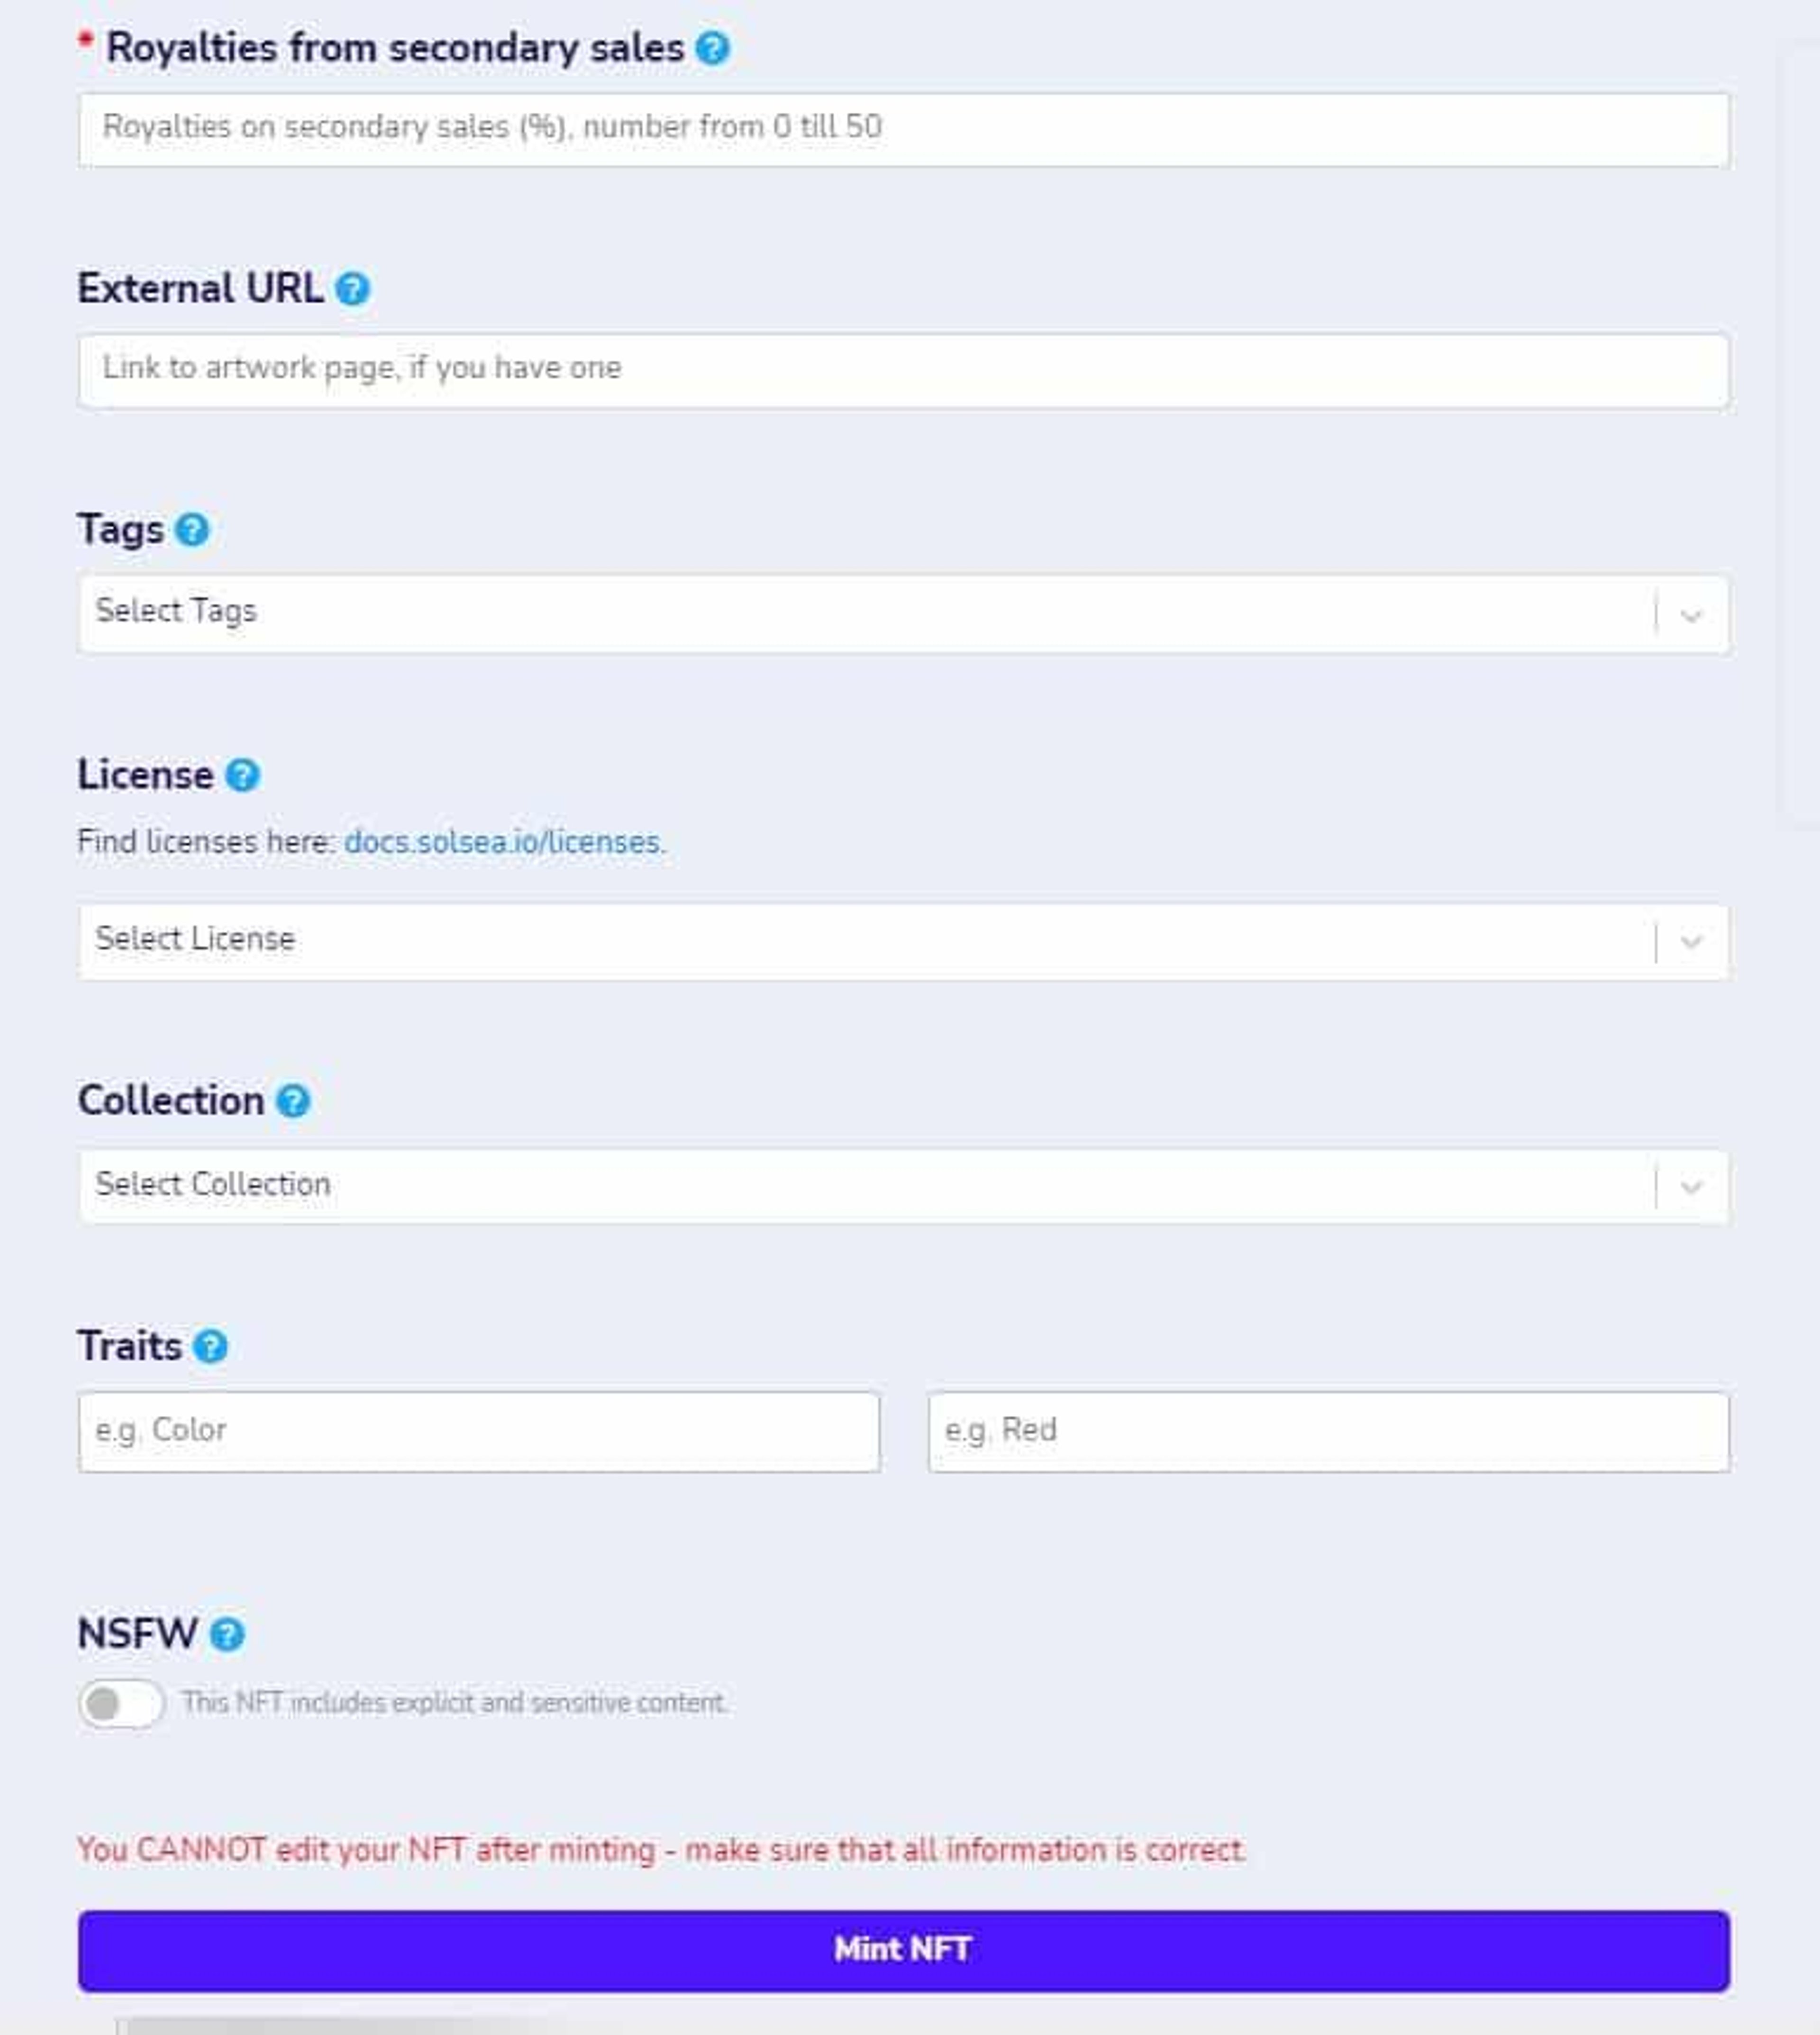Image resolution: width=1820 pixels, height=2035 pixels.
Task: Toggle the NSFW explicit content switch
Action: [121, 1703]
